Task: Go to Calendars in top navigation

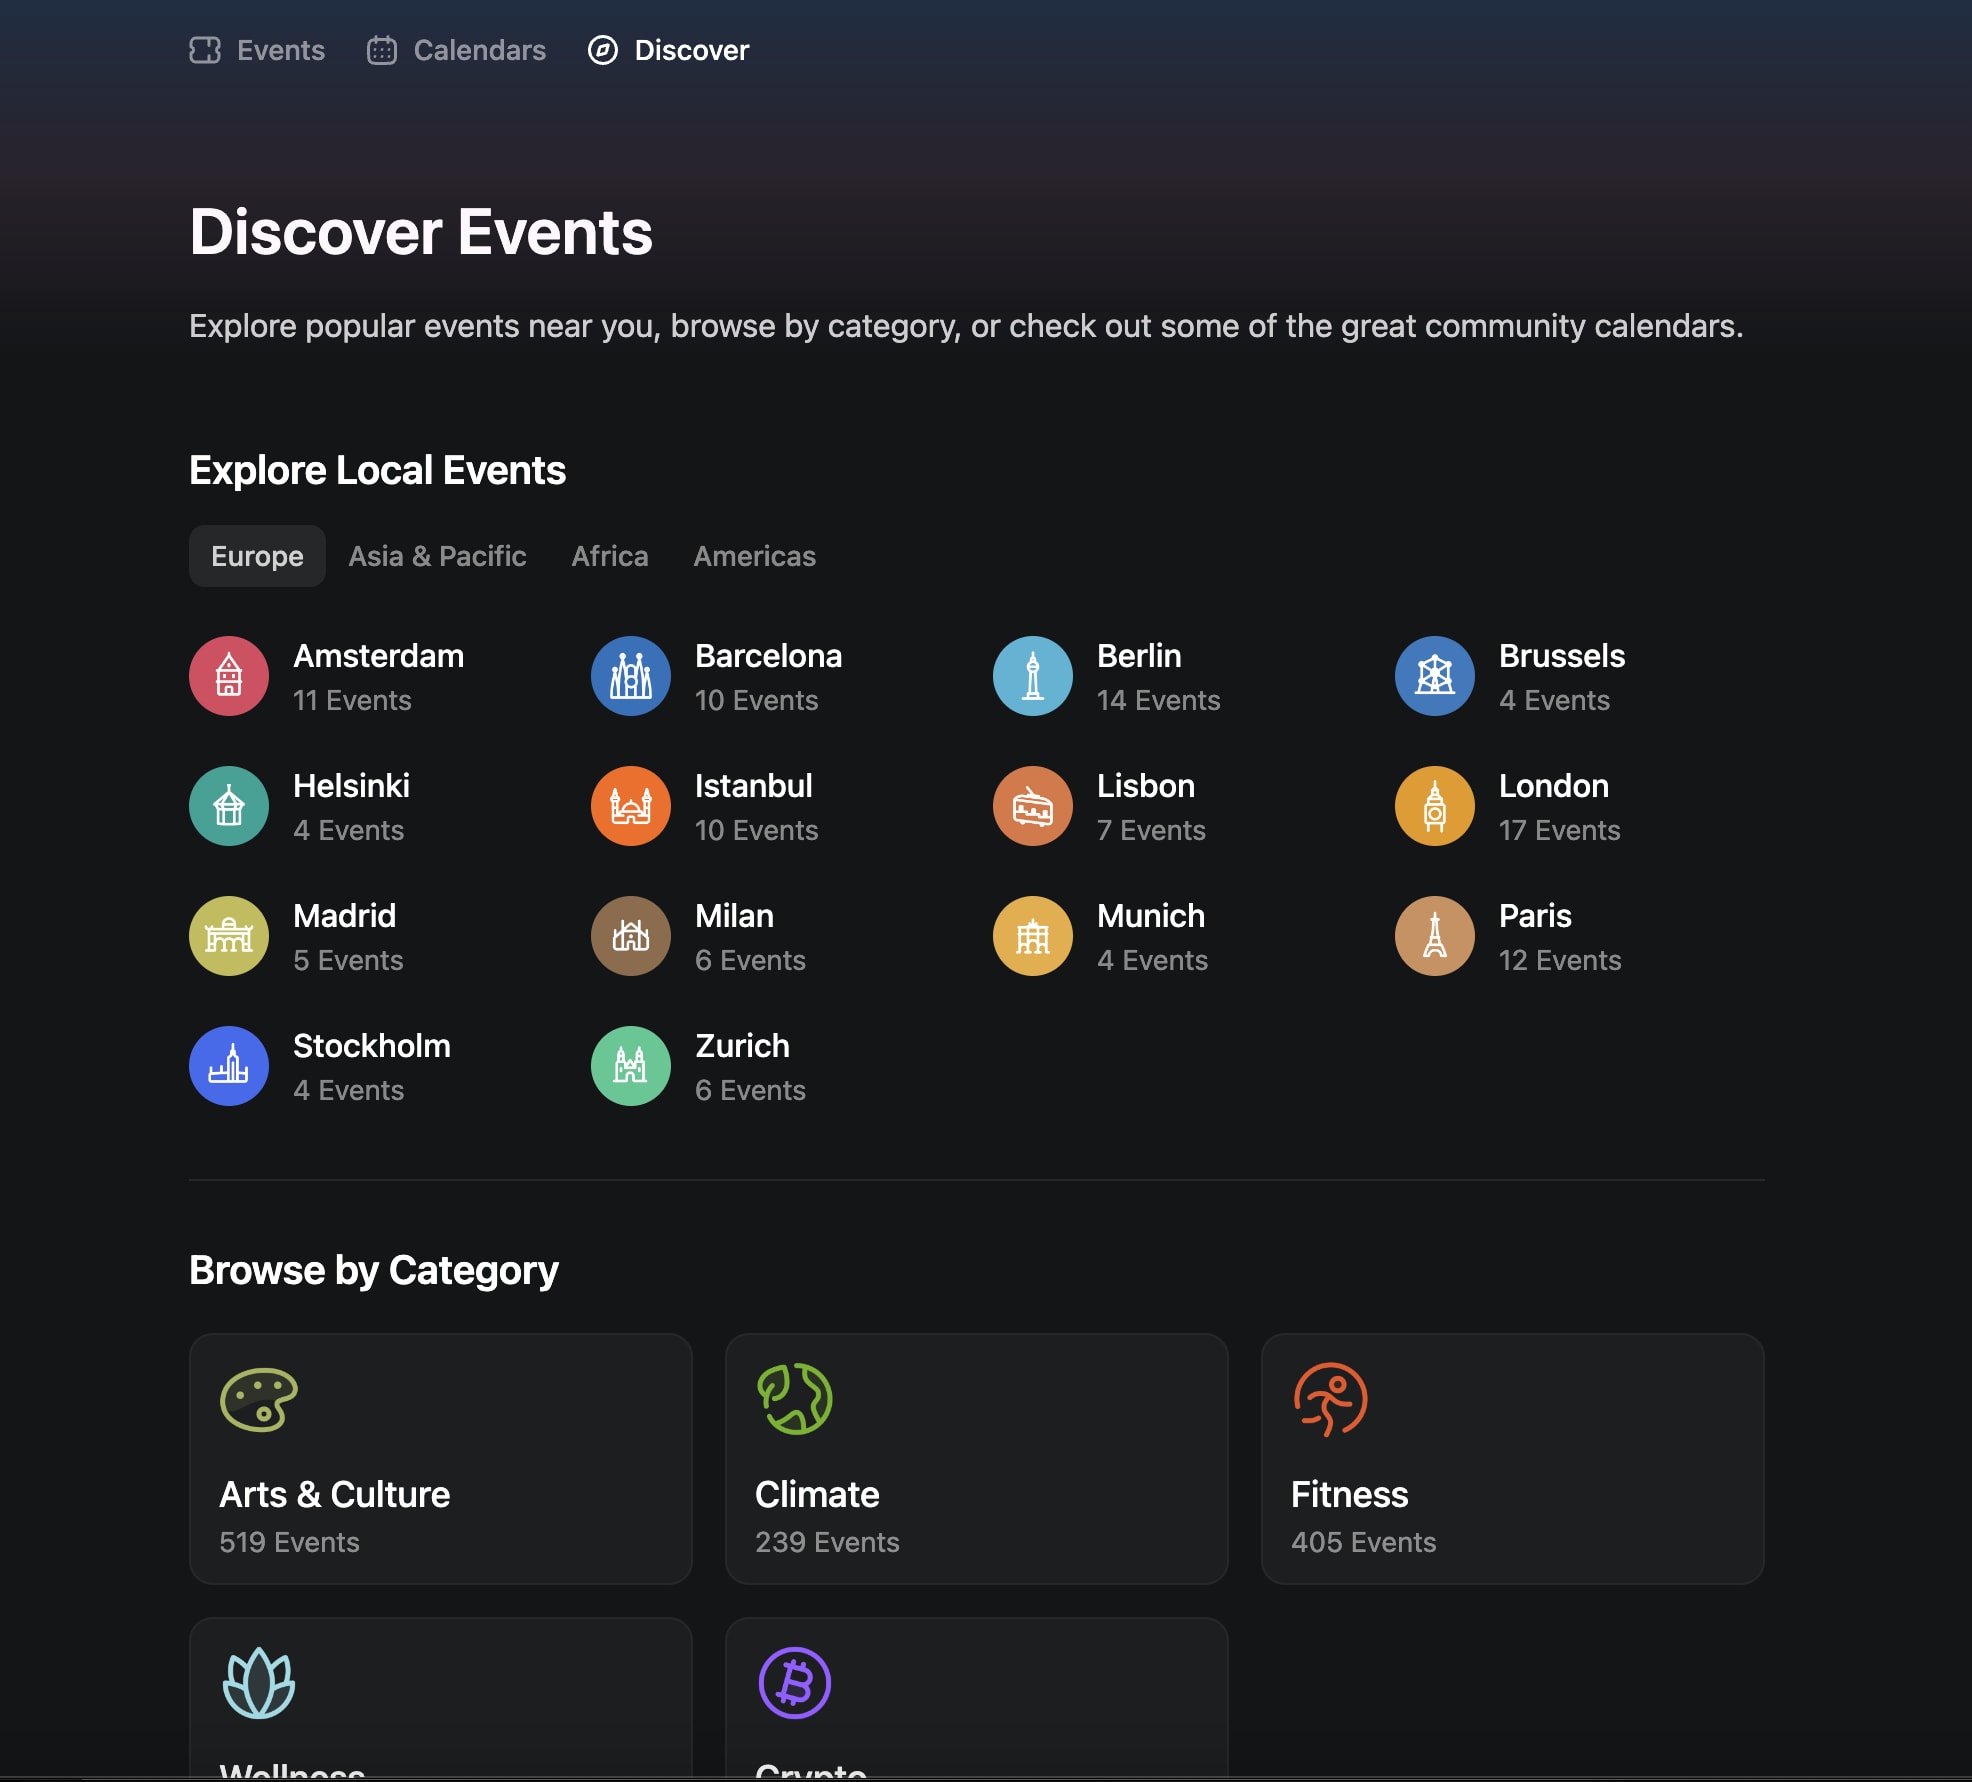Action: click(457, 50)
